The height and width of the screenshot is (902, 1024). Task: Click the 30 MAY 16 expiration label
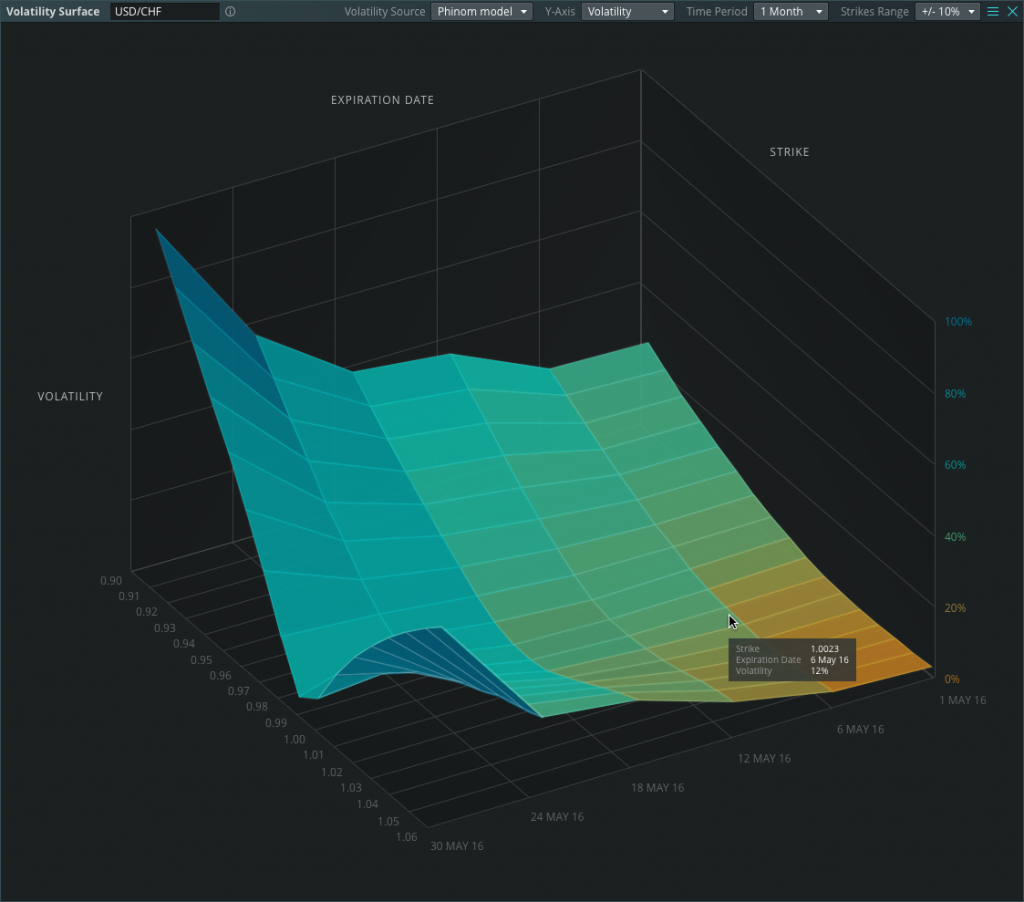pyautogui.click(x=457, y=845)
